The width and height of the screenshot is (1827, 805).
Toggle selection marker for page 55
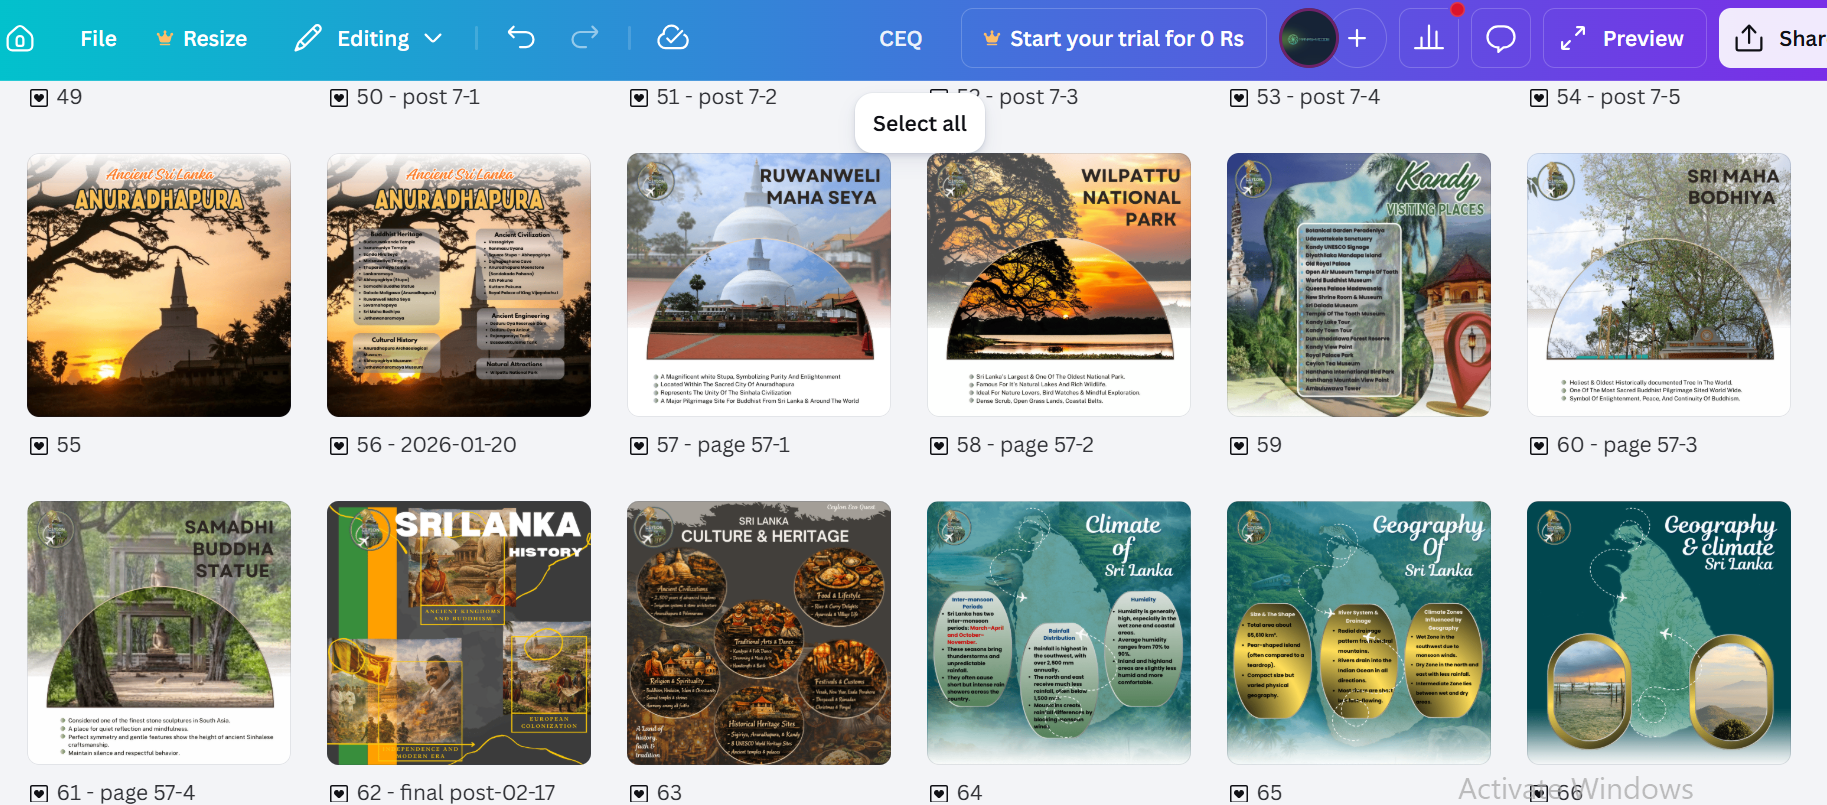point(39,446)
